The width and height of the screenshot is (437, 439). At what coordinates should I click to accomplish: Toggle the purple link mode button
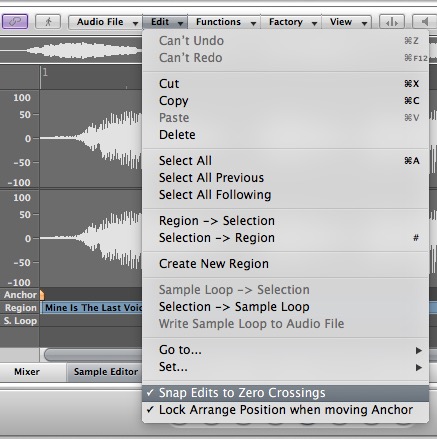click(x=15, y=22)
